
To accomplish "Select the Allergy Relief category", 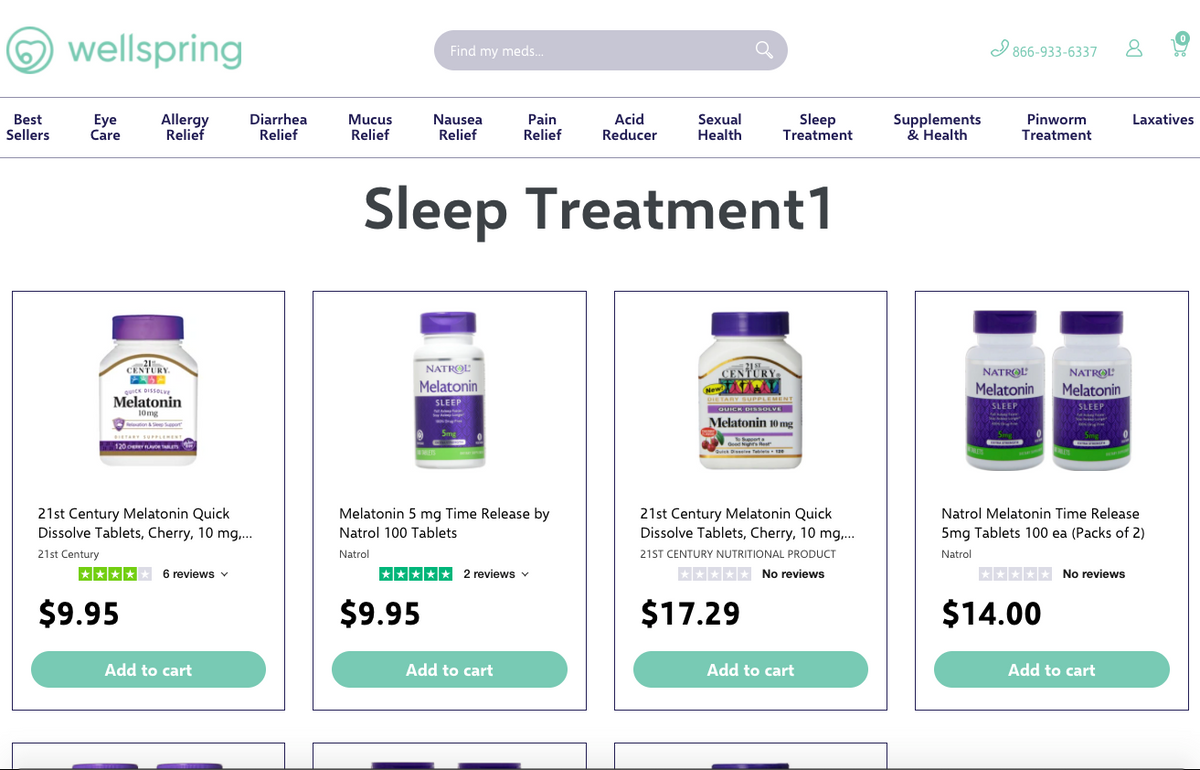I will point(185,127).
